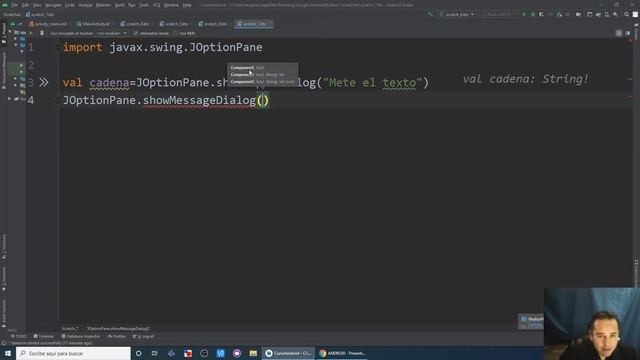
Task: Click the showMessageDialog text on line 4
Action: point(199,100)
